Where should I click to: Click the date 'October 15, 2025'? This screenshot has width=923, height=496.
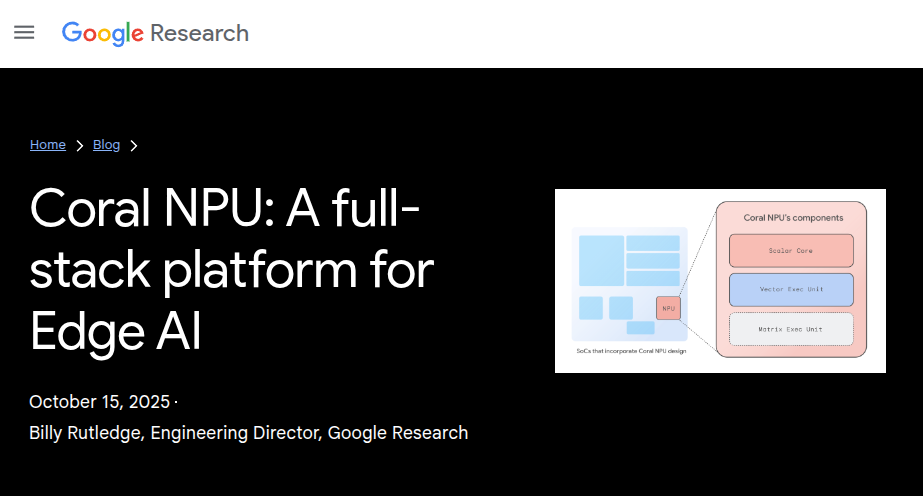point(99,402)
